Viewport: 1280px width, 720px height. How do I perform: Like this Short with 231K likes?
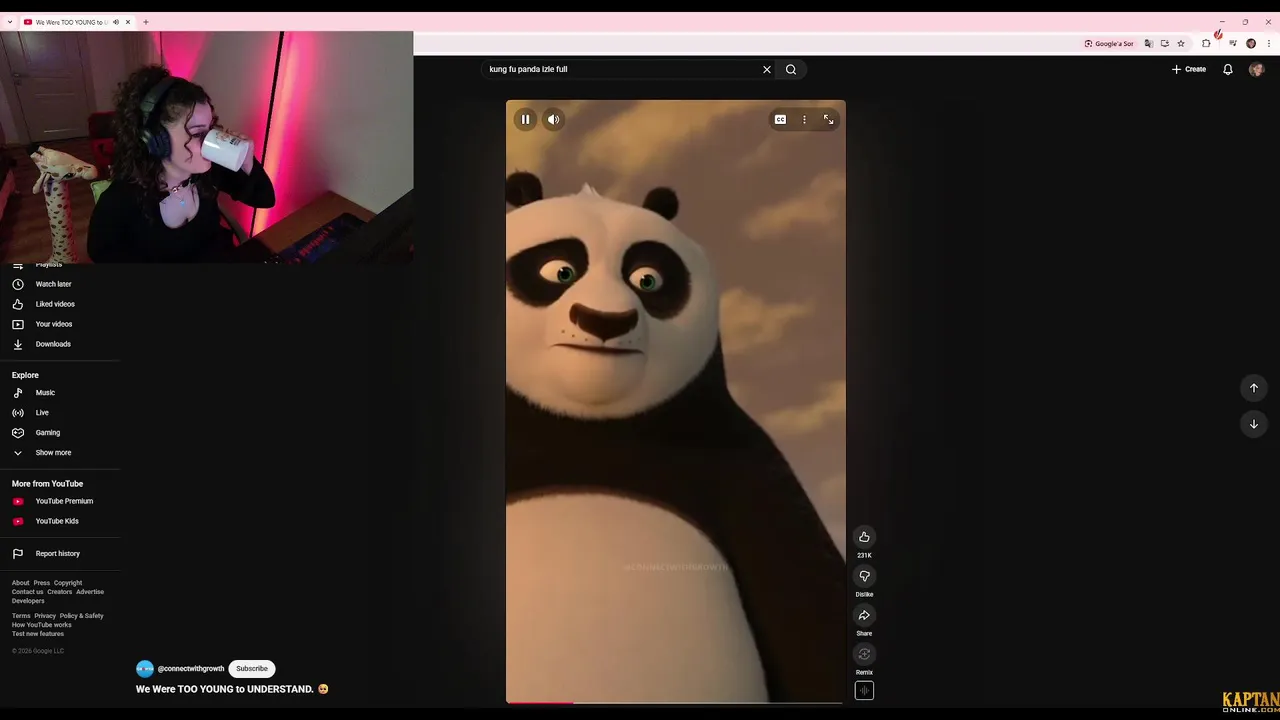pyautogui.click(x=864, y=537)
